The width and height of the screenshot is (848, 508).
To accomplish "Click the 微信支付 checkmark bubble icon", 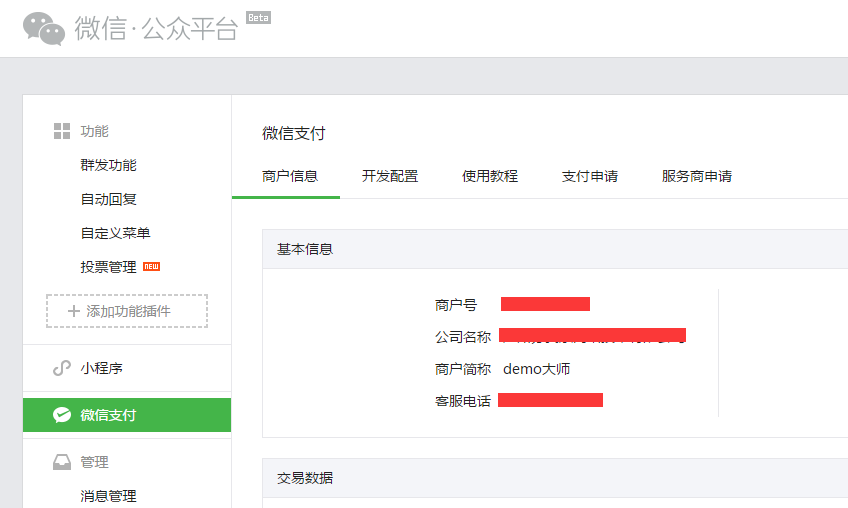I will (x=62, y=415).
